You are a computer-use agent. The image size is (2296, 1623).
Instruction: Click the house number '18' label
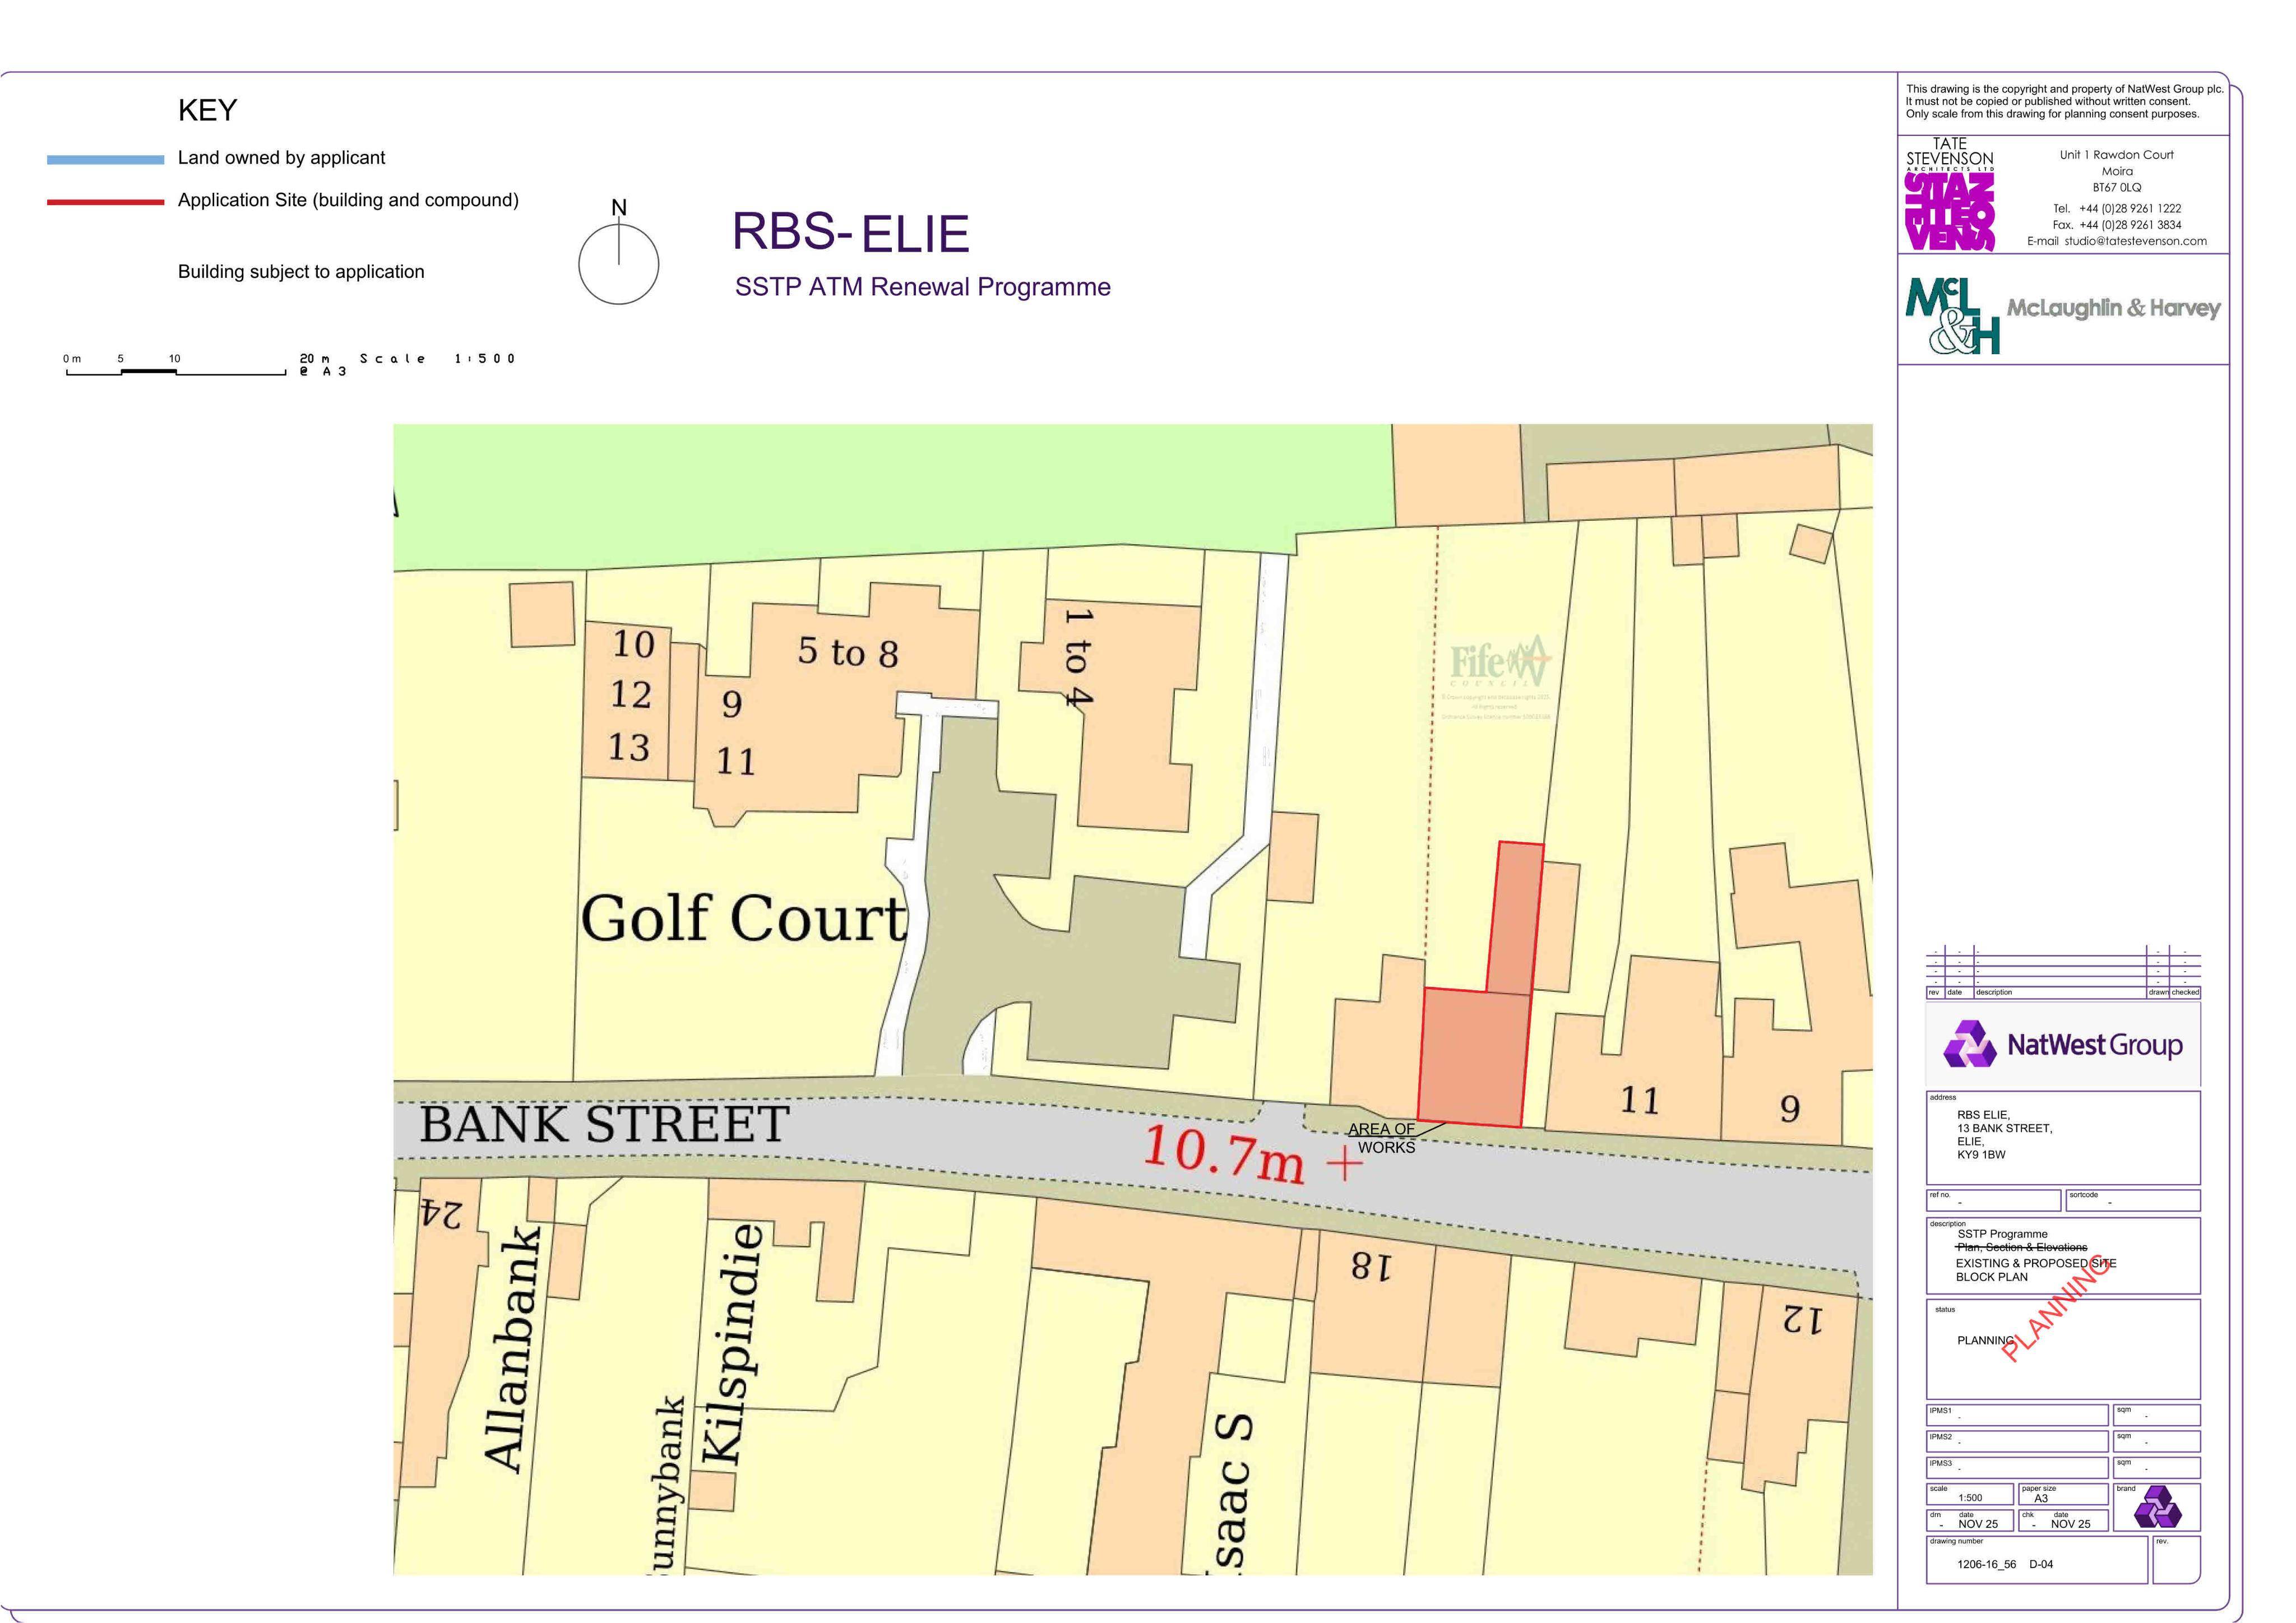click(x=1370, y=1267)
